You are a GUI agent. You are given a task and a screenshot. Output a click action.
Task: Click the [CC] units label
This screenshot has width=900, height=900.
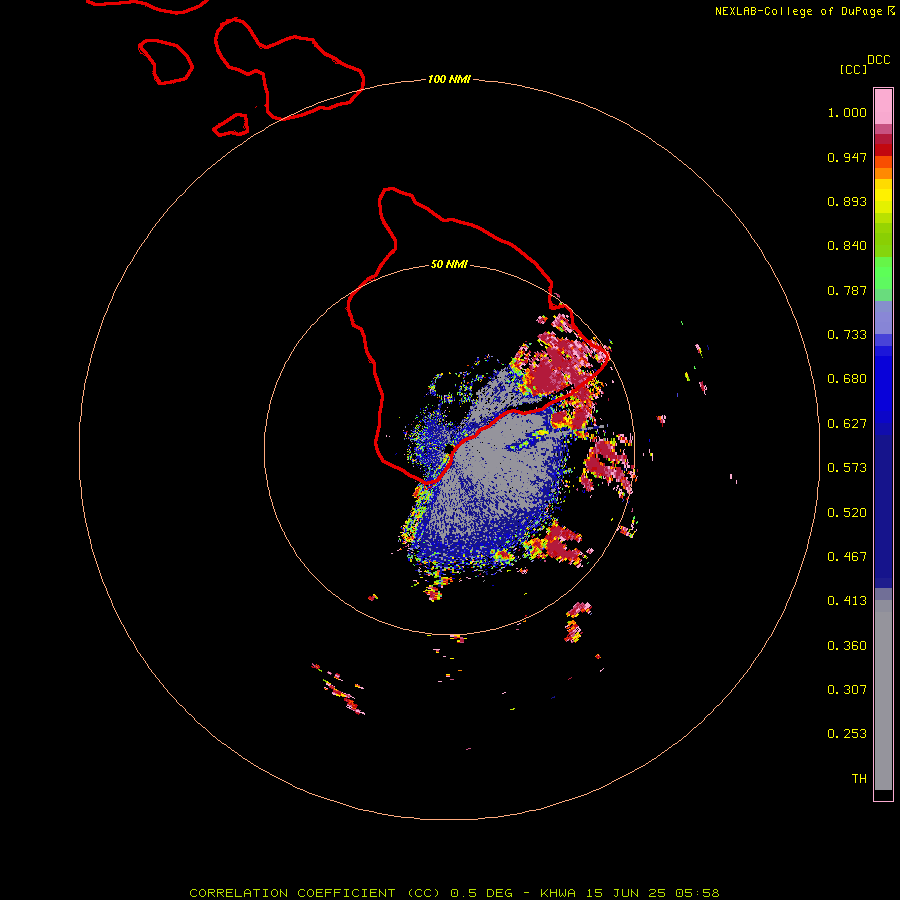(853, 69)
